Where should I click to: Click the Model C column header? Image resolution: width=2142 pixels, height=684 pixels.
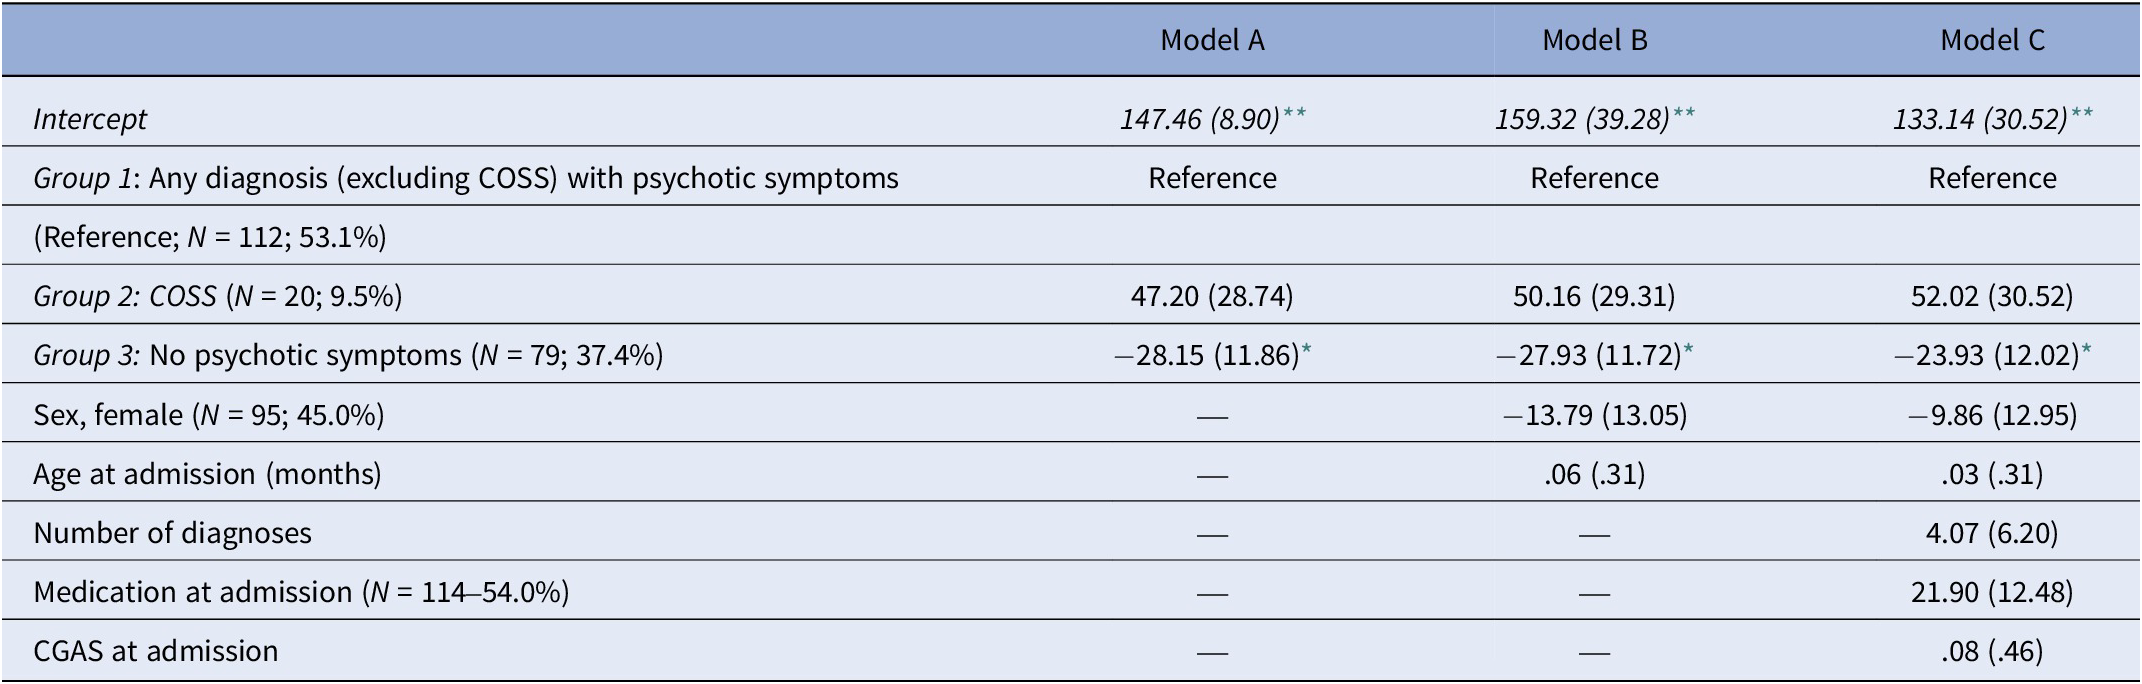tap(1992, 40)
